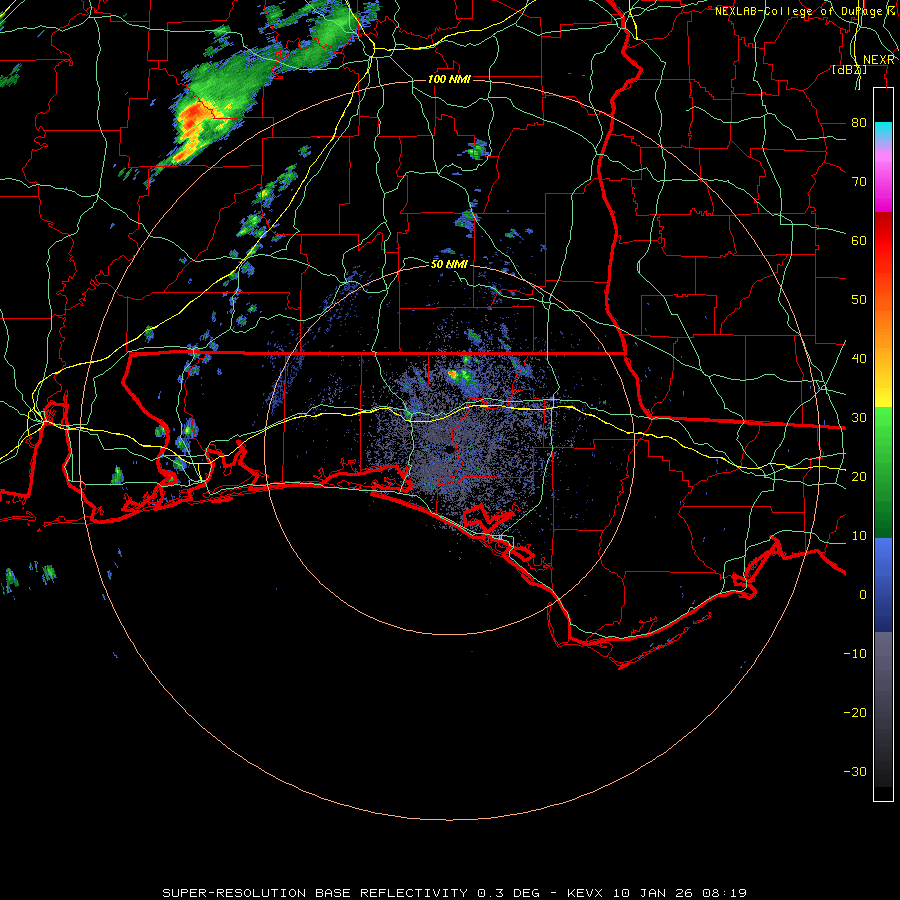The width and height of the screenshot is (900, 900).
Task: Click the -10 value on the dBZ scale
Action: click(x=855, y=654)
